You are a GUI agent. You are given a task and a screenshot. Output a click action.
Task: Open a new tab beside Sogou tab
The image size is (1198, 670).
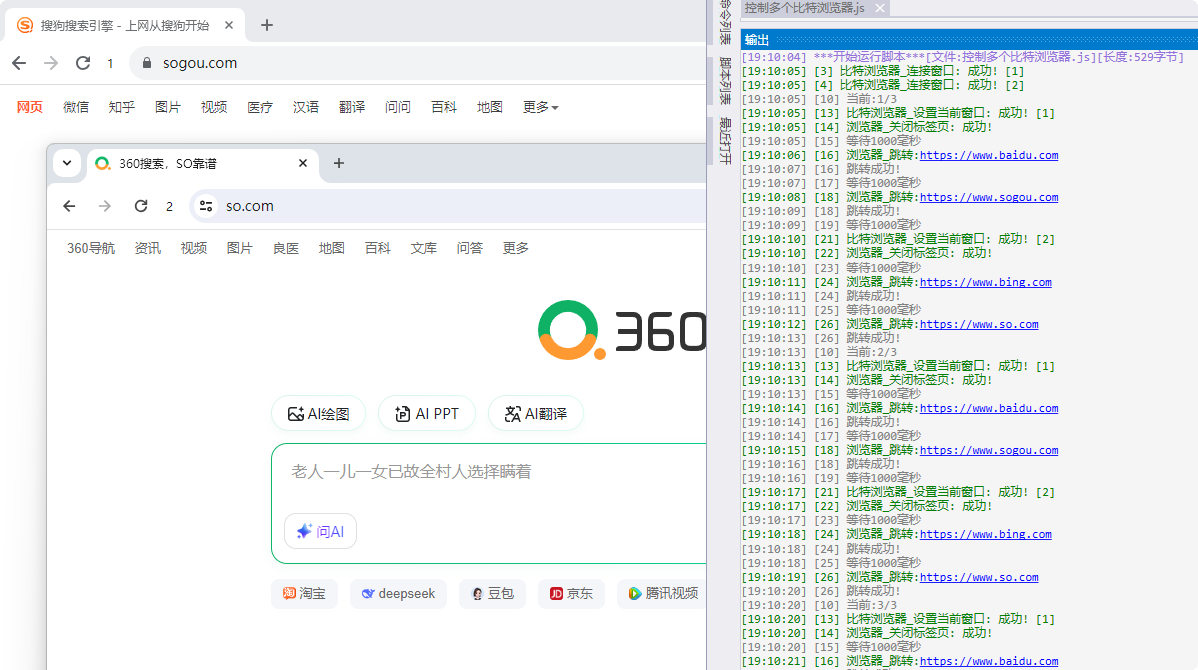(266, 25)
